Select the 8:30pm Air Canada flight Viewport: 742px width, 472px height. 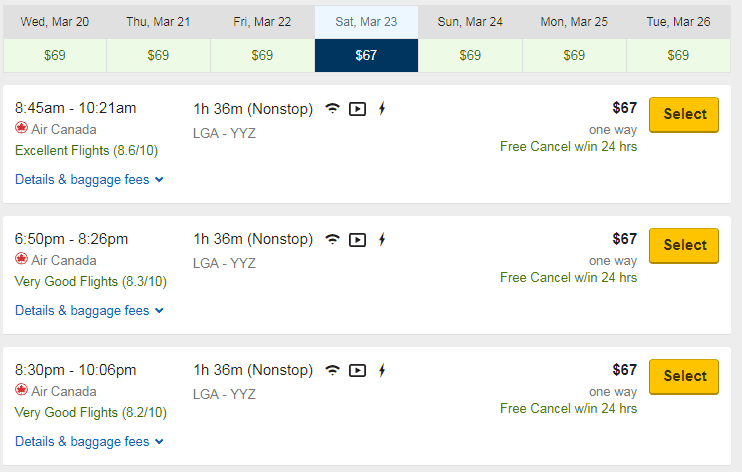684,377
